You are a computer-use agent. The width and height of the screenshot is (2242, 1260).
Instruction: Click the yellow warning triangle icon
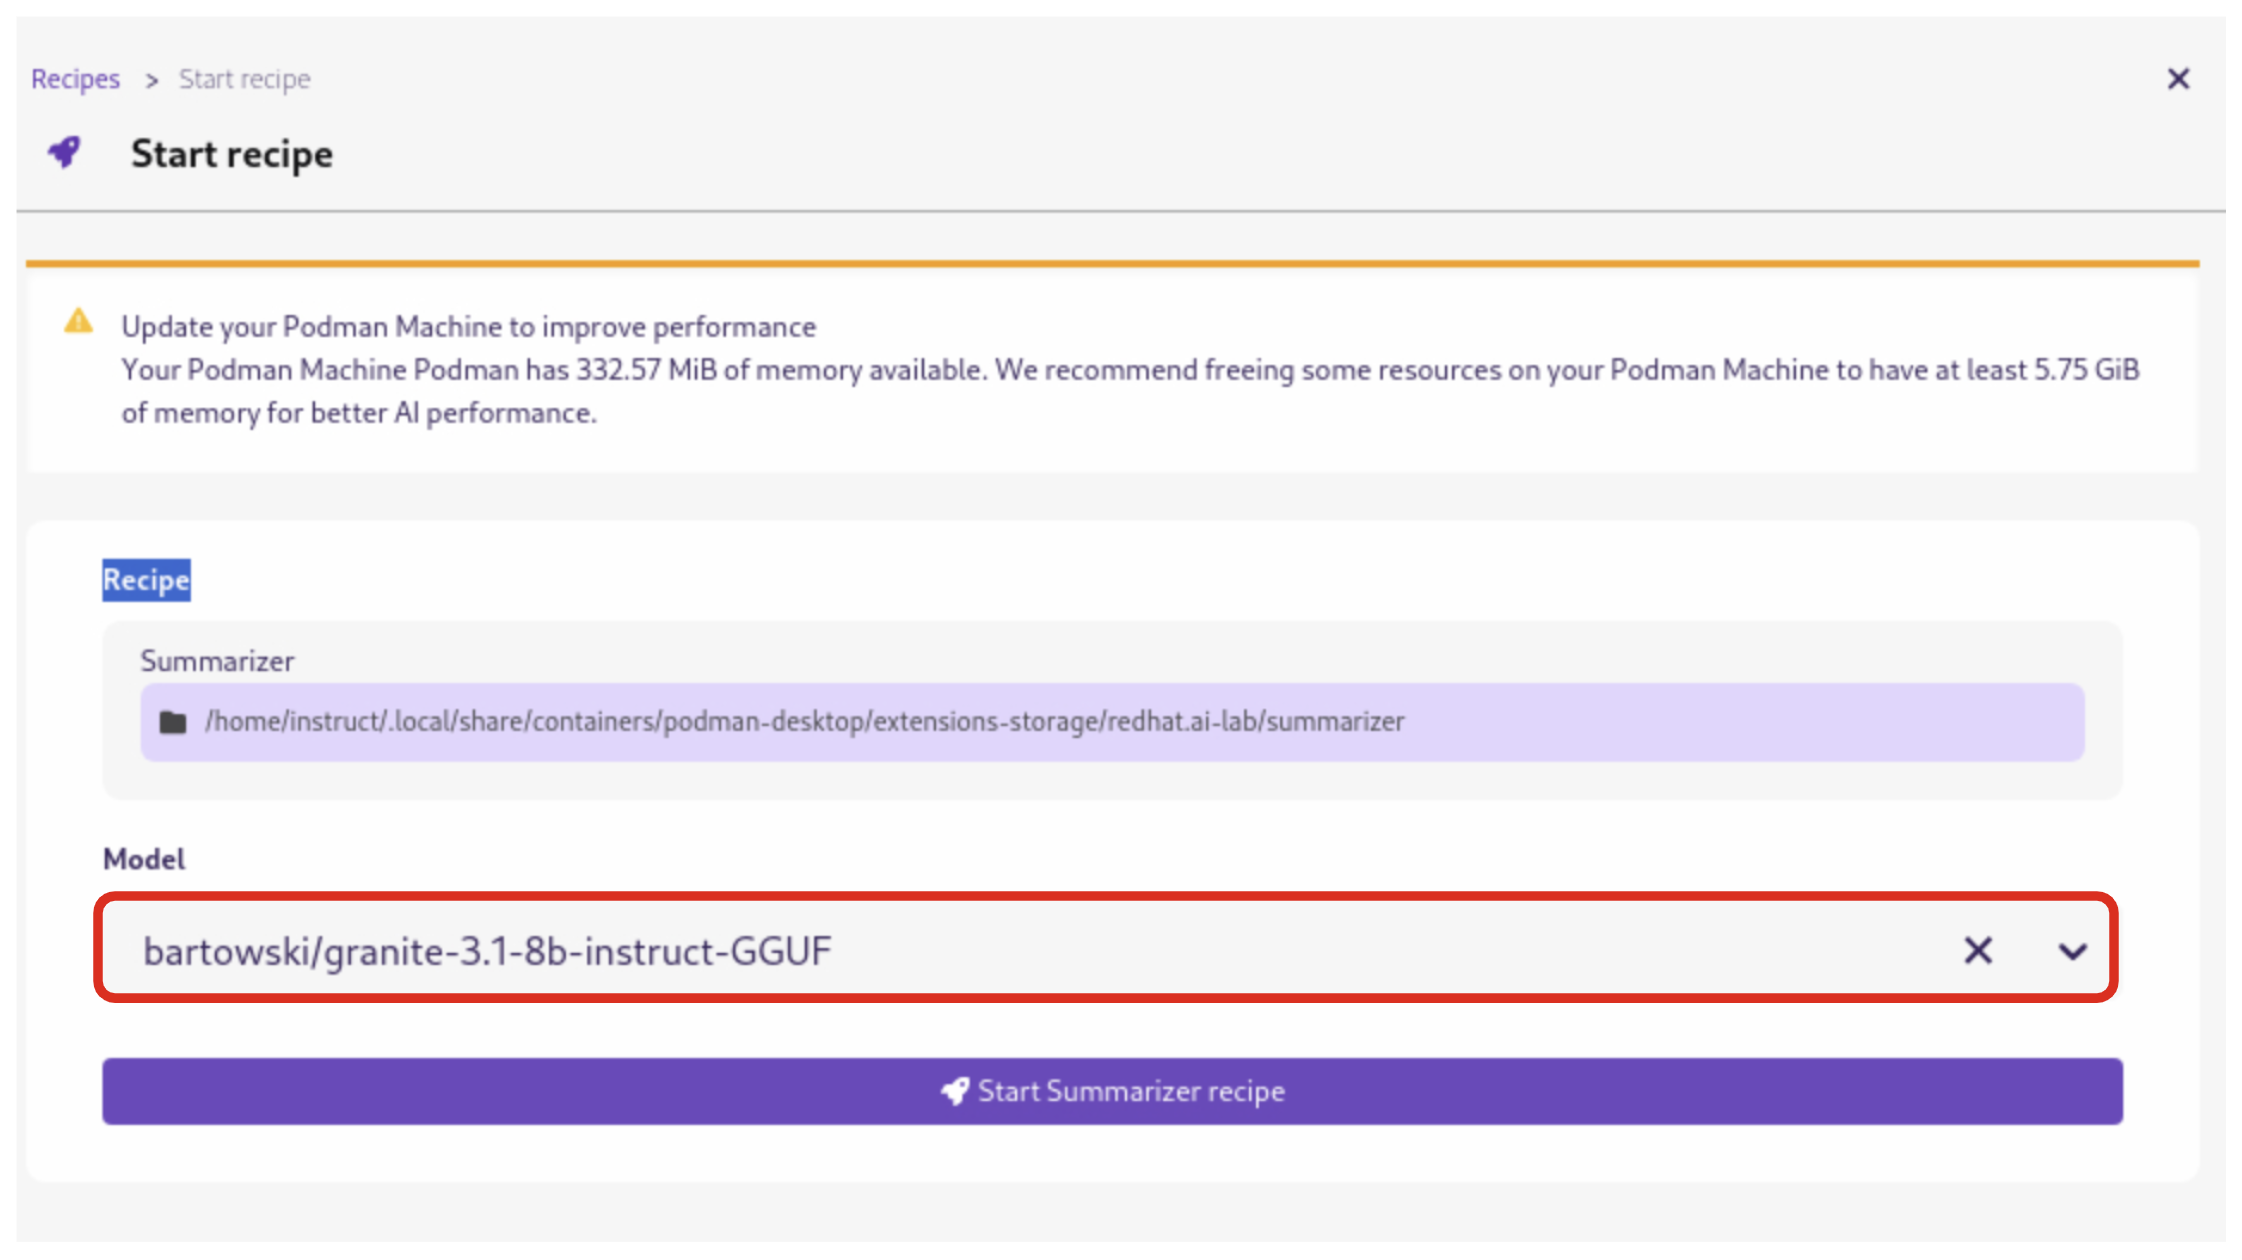tap(78, 322)
